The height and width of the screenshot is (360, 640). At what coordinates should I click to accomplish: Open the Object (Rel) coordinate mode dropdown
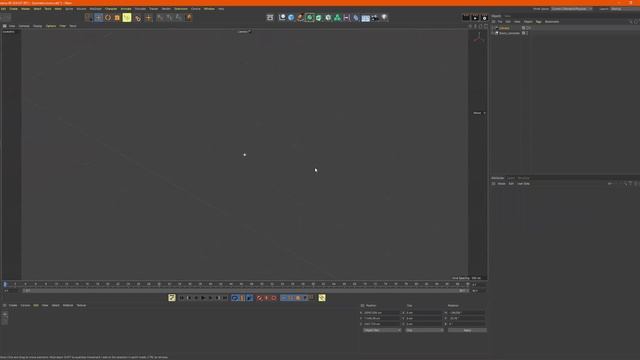click(x=382, y=330)
